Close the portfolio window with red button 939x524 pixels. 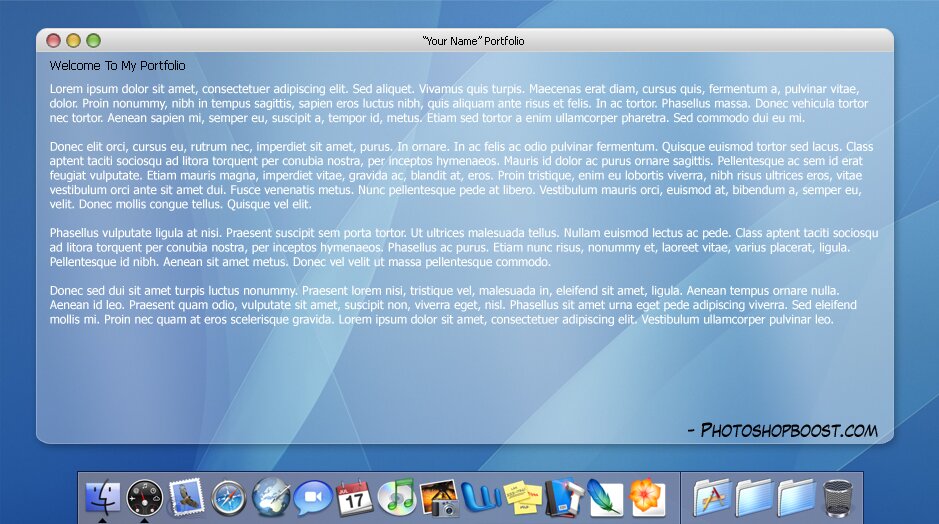pyautogui.click(x=53, y=41)
